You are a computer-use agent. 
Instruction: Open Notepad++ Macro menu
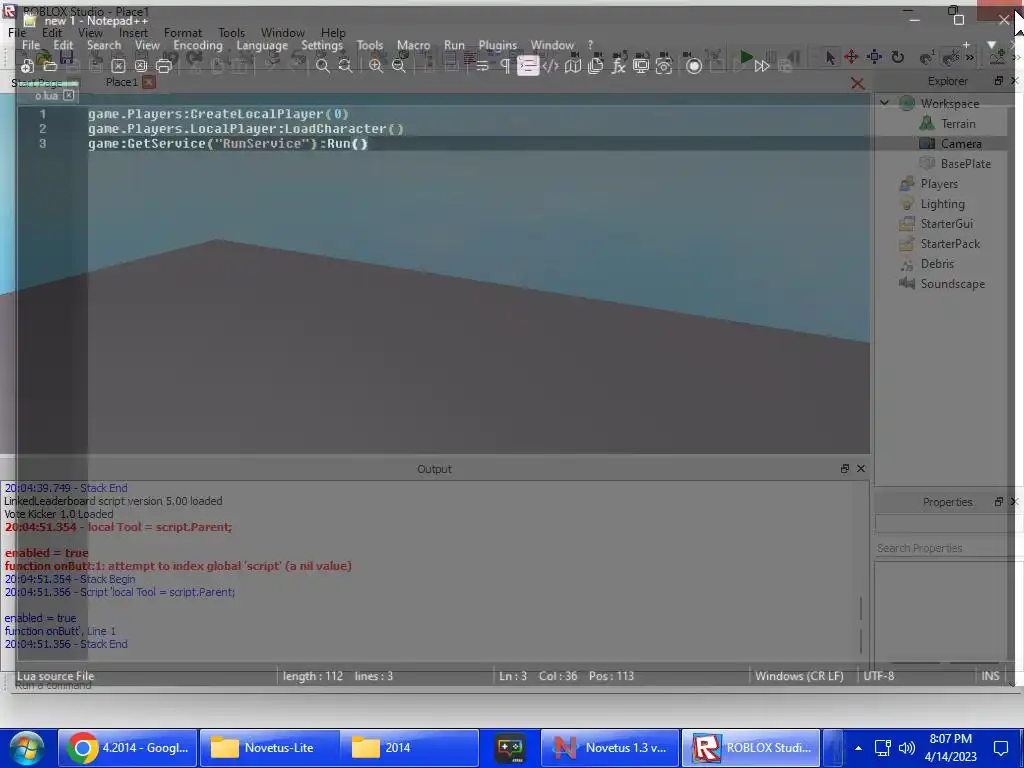tap(413, 45)
